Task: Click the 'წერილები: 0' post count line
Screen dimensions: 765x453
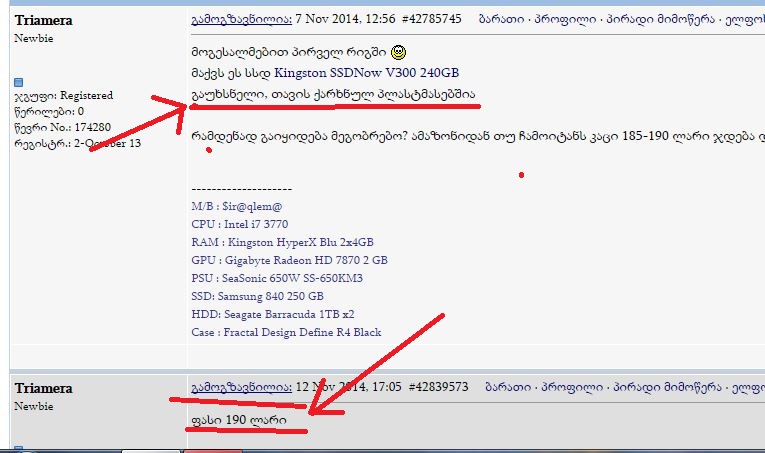Action: click(49, 112)
